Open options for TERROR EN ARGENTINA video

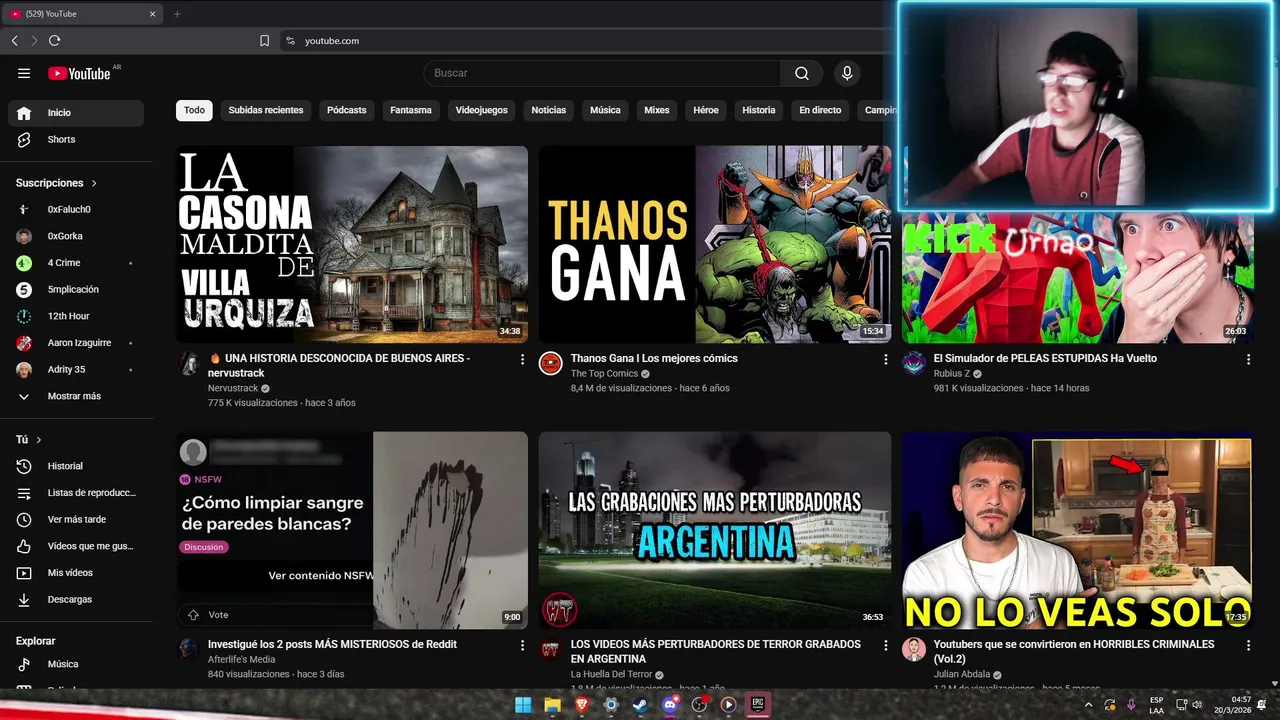tap(885, 645)
